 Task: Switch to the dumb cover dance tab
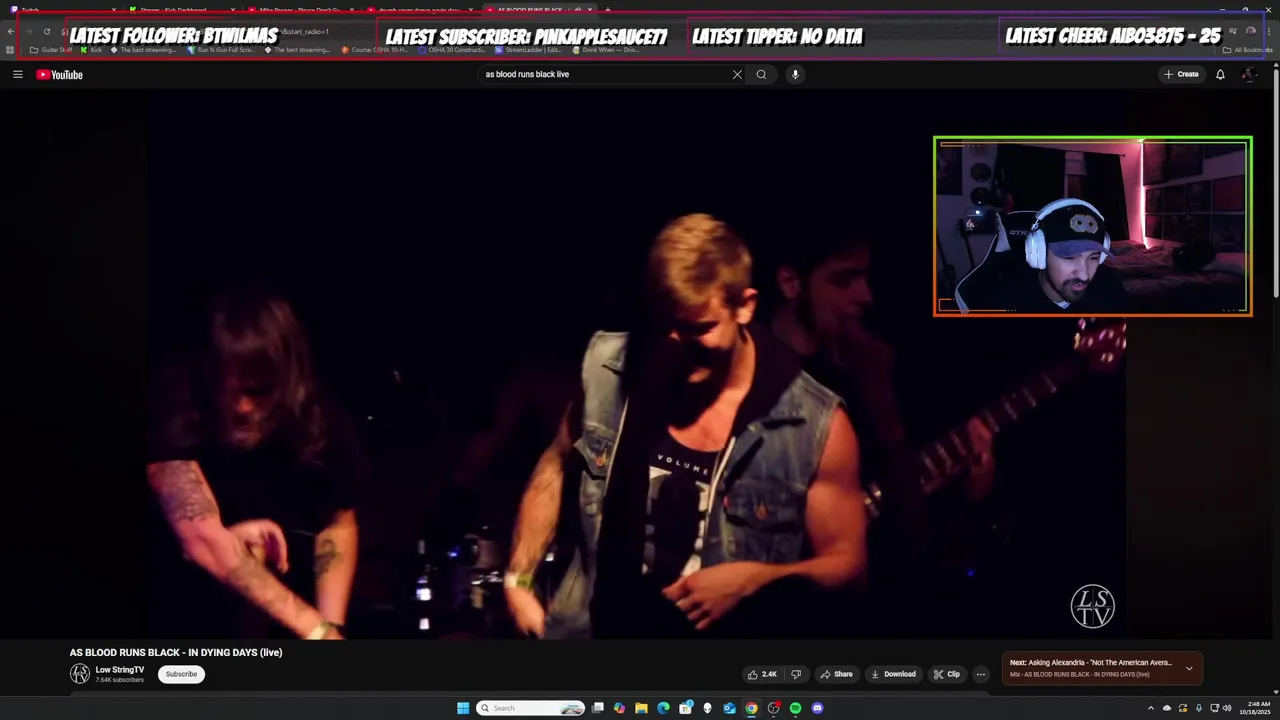point(420,10)
